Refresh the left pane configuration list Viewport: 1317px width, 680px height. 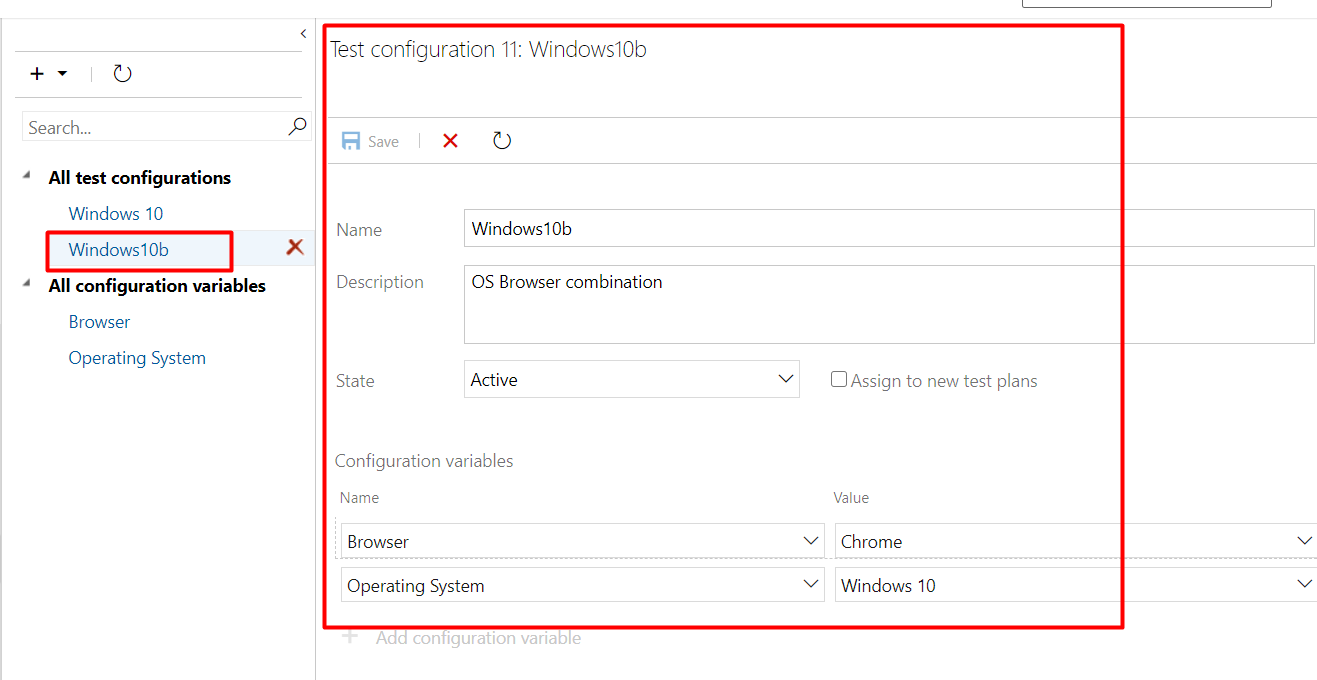pyautogui.click(x=122, y=74)
